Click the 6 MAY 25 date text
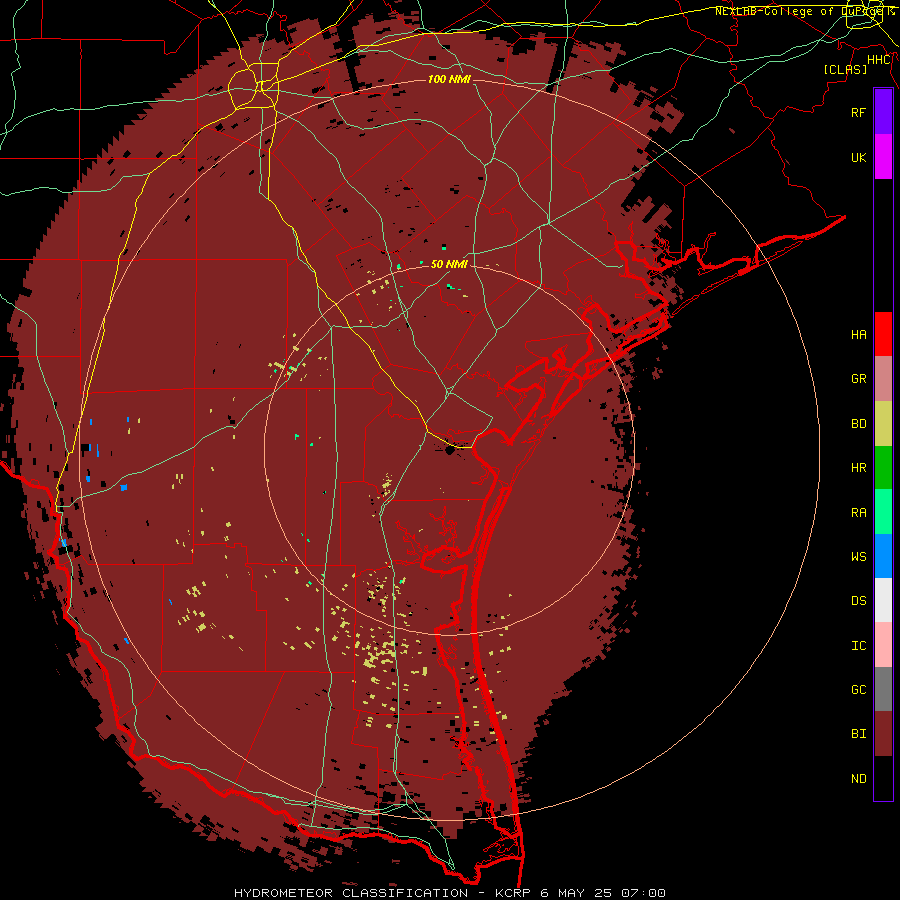 pyautogui.click(x=576, y=893)
